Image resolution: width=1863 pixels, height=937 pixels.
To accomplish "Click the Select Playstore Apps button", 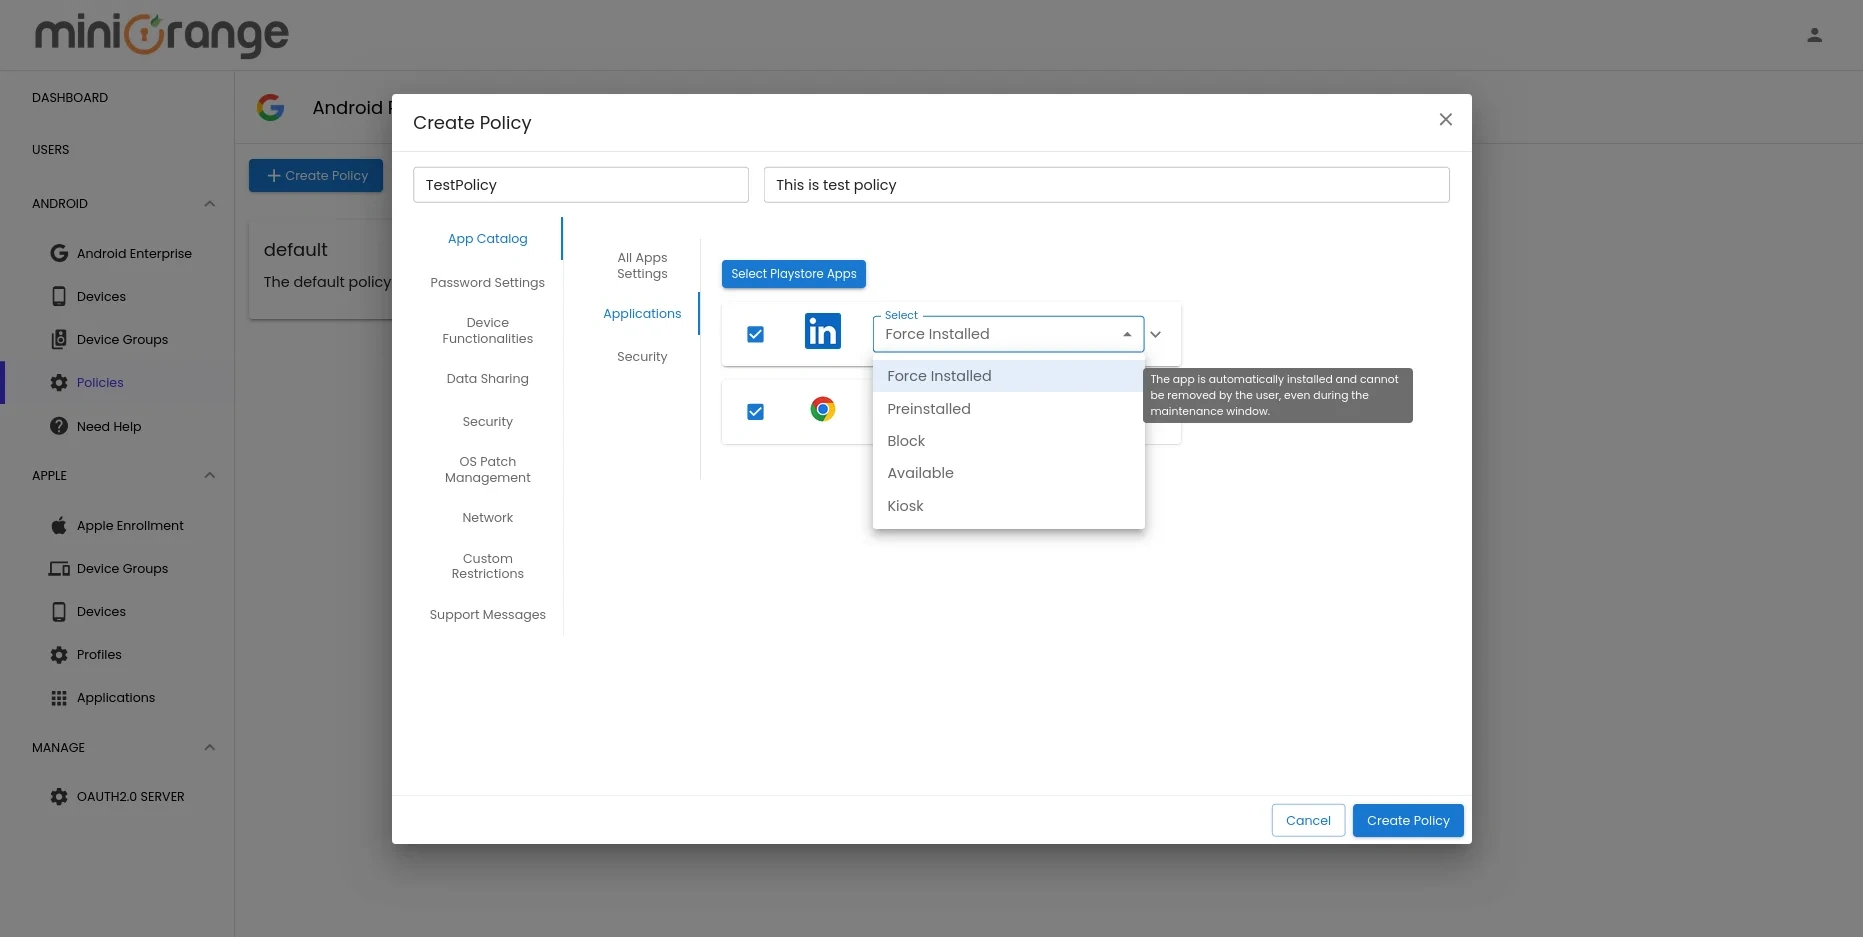I will click(793, 273).
